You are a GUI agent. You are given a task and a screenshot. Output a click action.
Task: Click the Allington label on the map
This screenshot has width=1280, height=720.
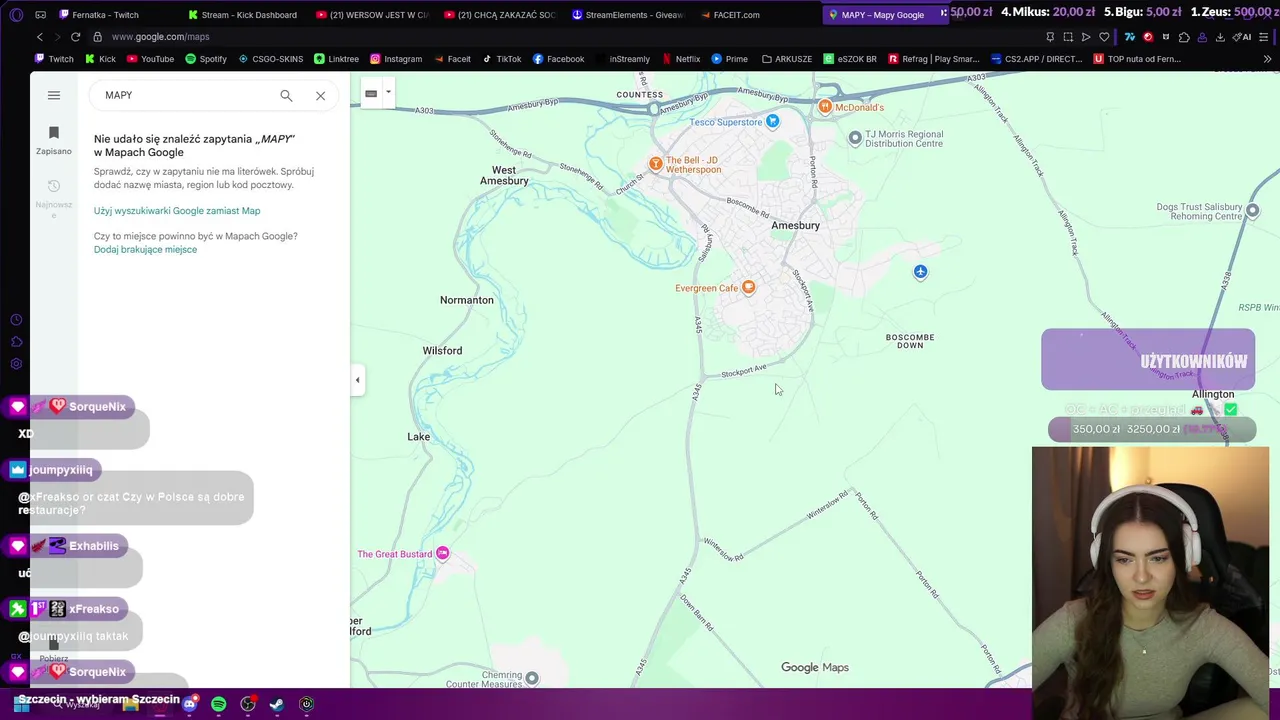(1213, 394)
